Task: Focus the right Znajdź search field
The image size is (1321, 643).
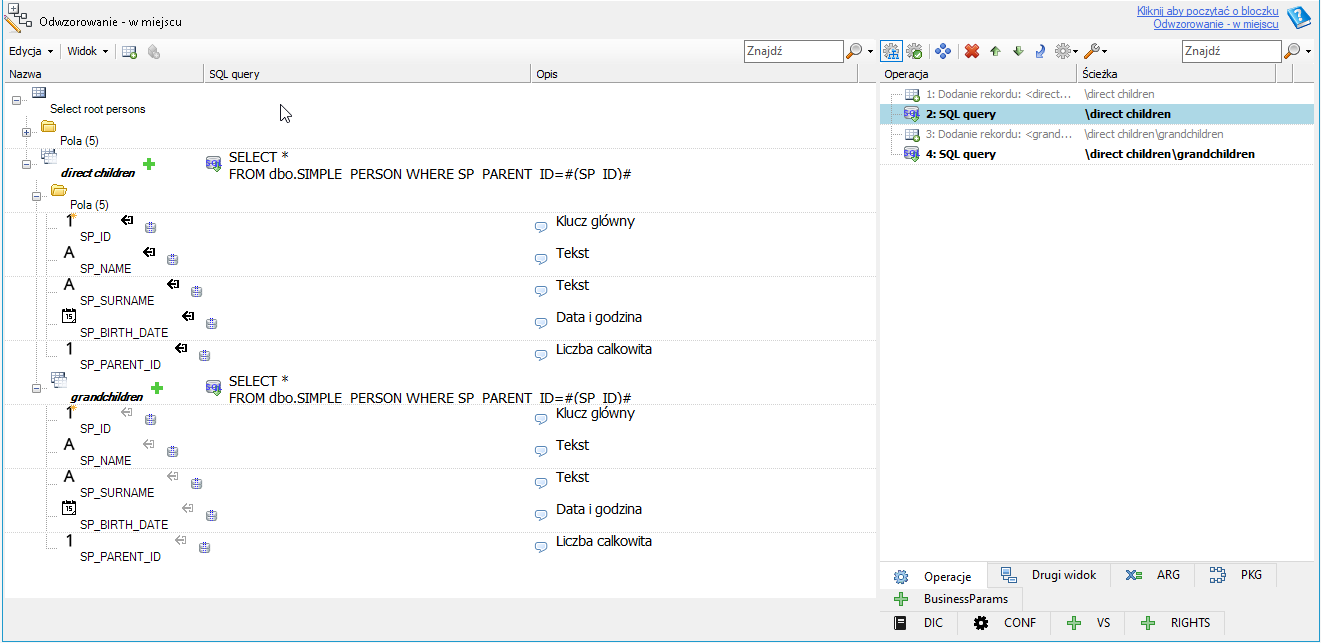Action: [x=1231, y=51]
